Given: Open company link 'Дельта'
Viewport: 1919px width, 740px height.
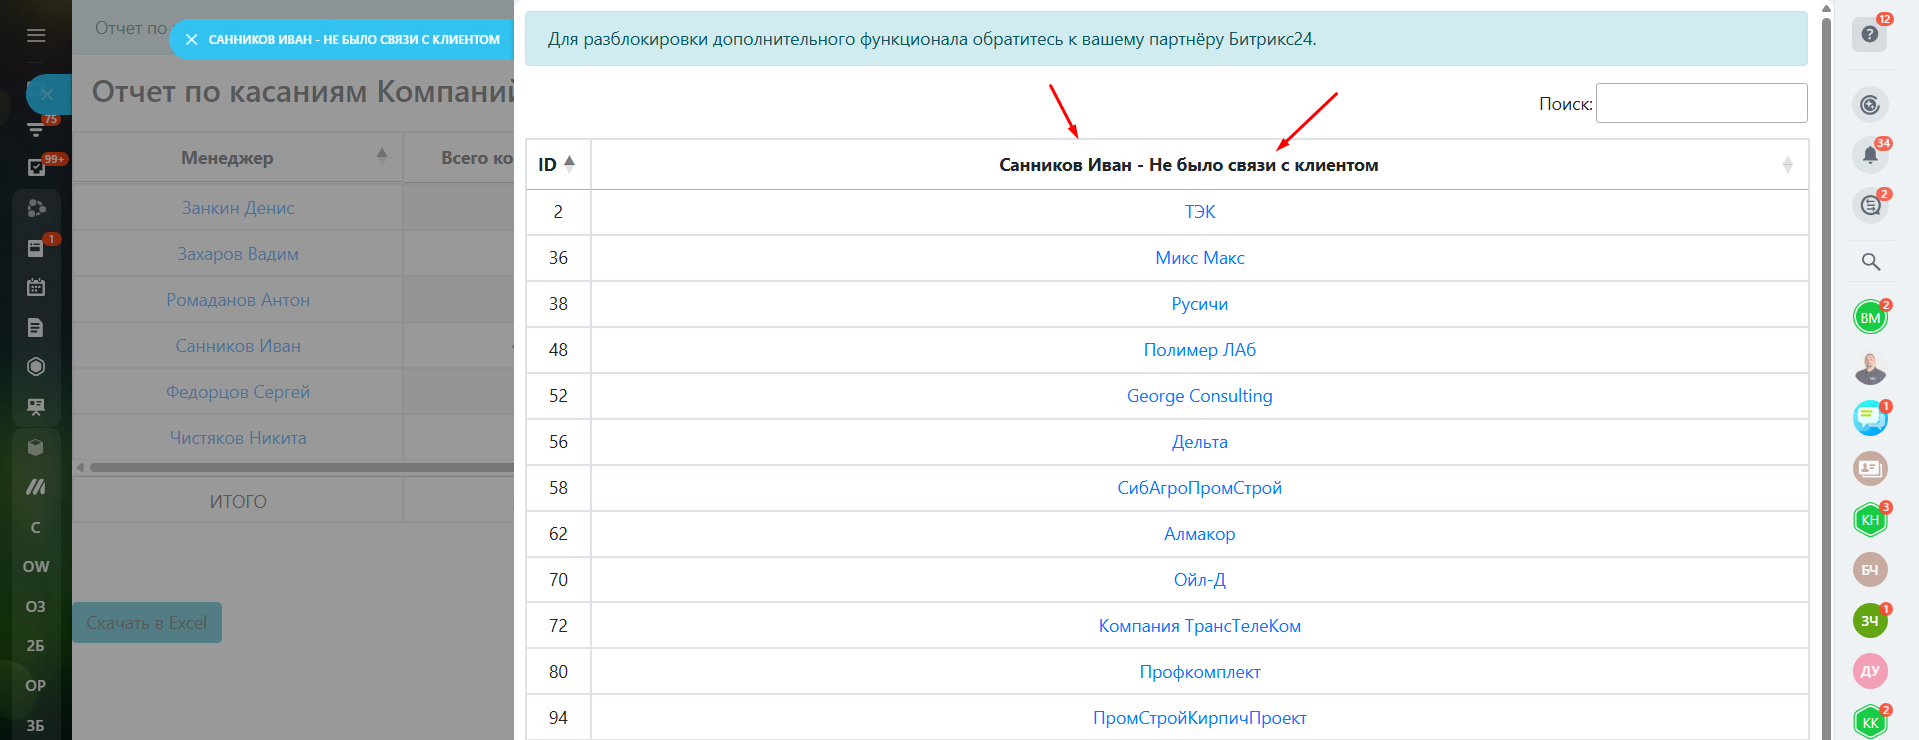Looking at the screenshot, I should click(x=1200, y=442).
